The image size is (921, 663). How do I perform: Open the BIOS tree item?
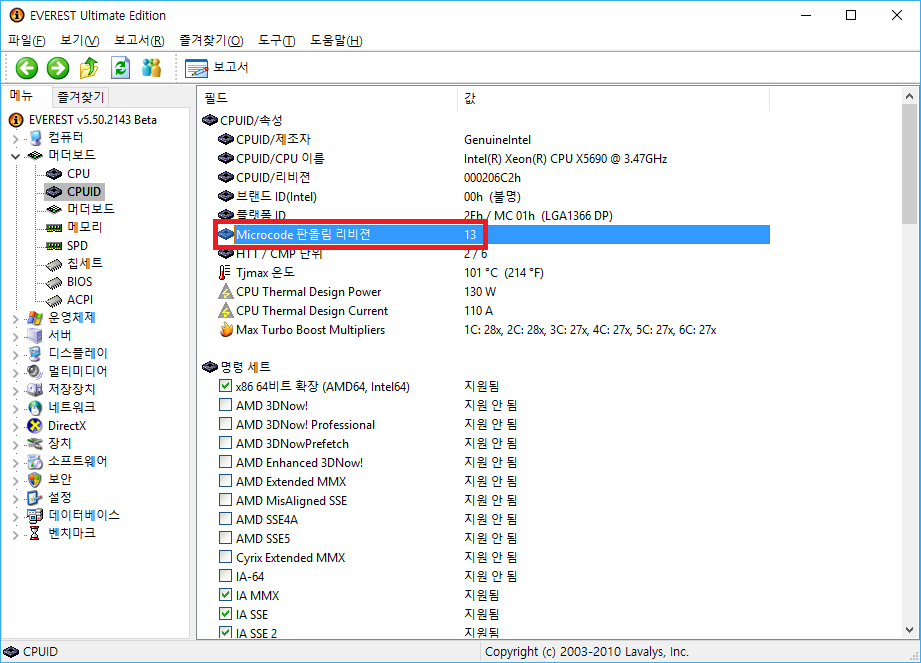coord(69,282)
